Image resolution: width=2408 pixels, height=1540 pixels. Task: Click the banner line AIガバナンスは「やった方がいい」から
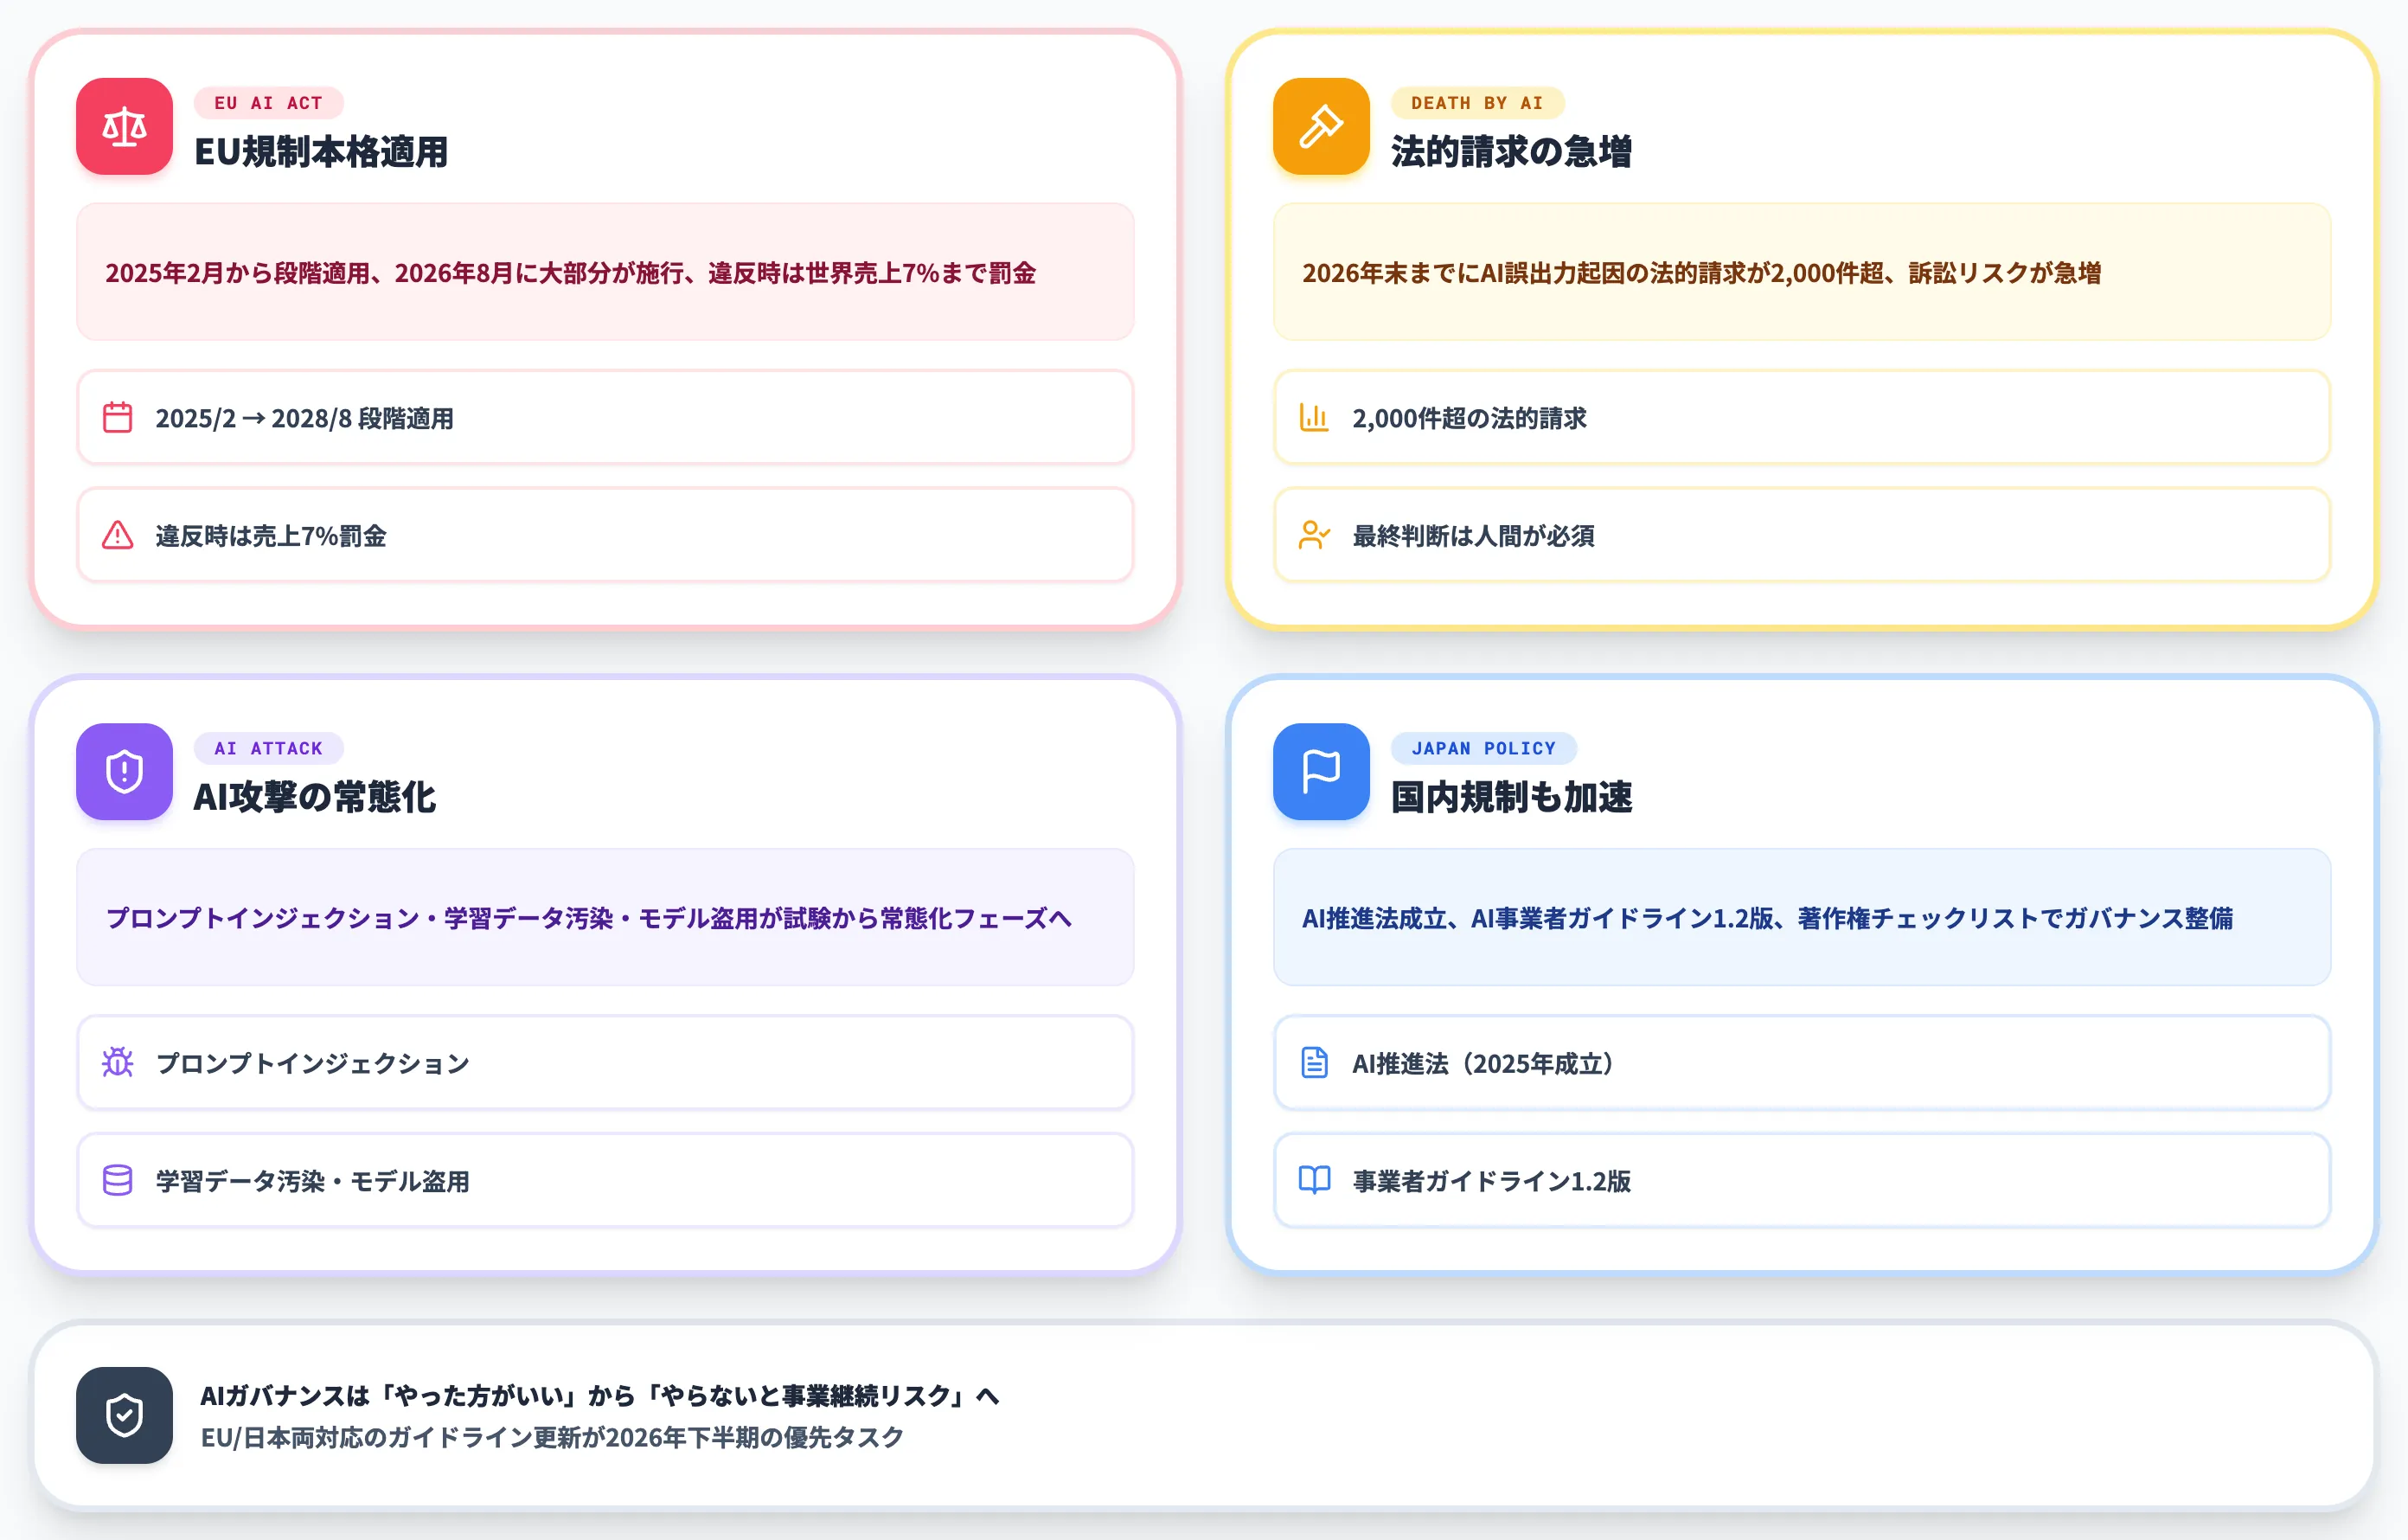click(600, 1395)
